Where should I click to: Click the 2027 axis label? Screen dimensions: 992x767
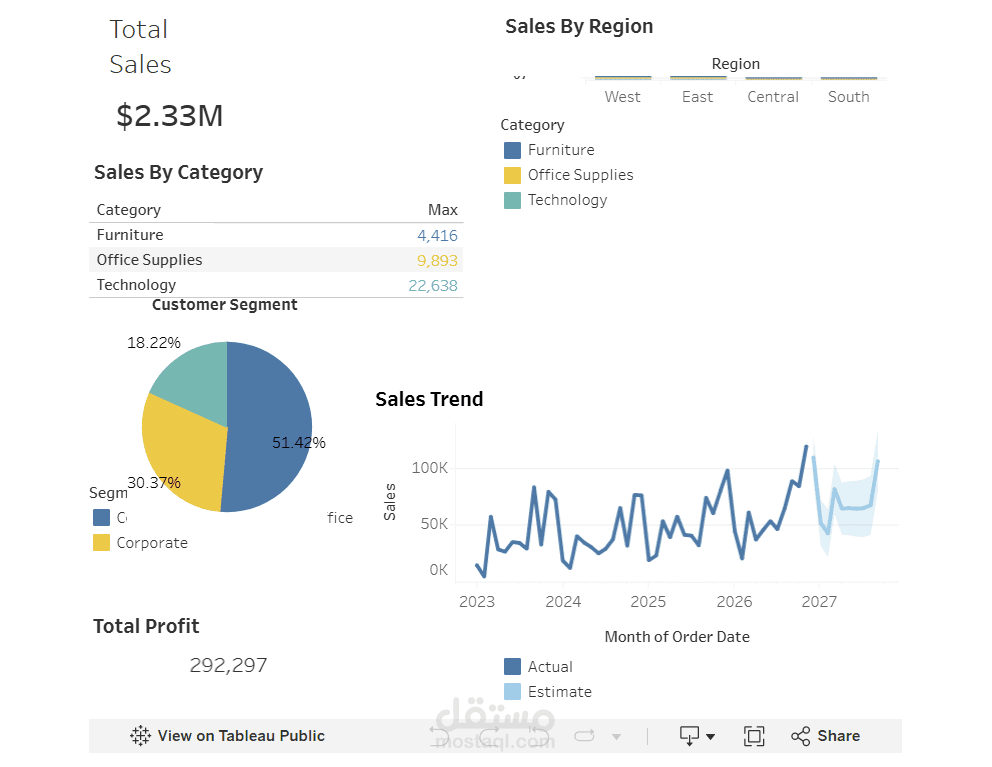819,601
